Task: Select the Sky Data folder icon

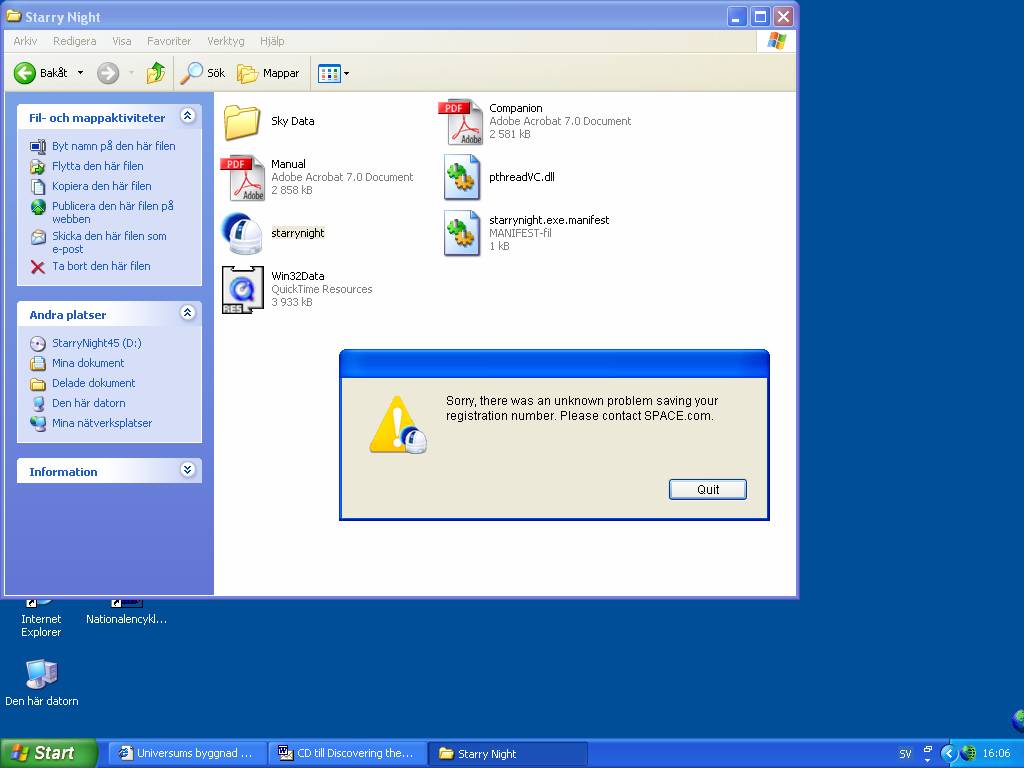Action: pyautogui.click(x=242, y=121)
